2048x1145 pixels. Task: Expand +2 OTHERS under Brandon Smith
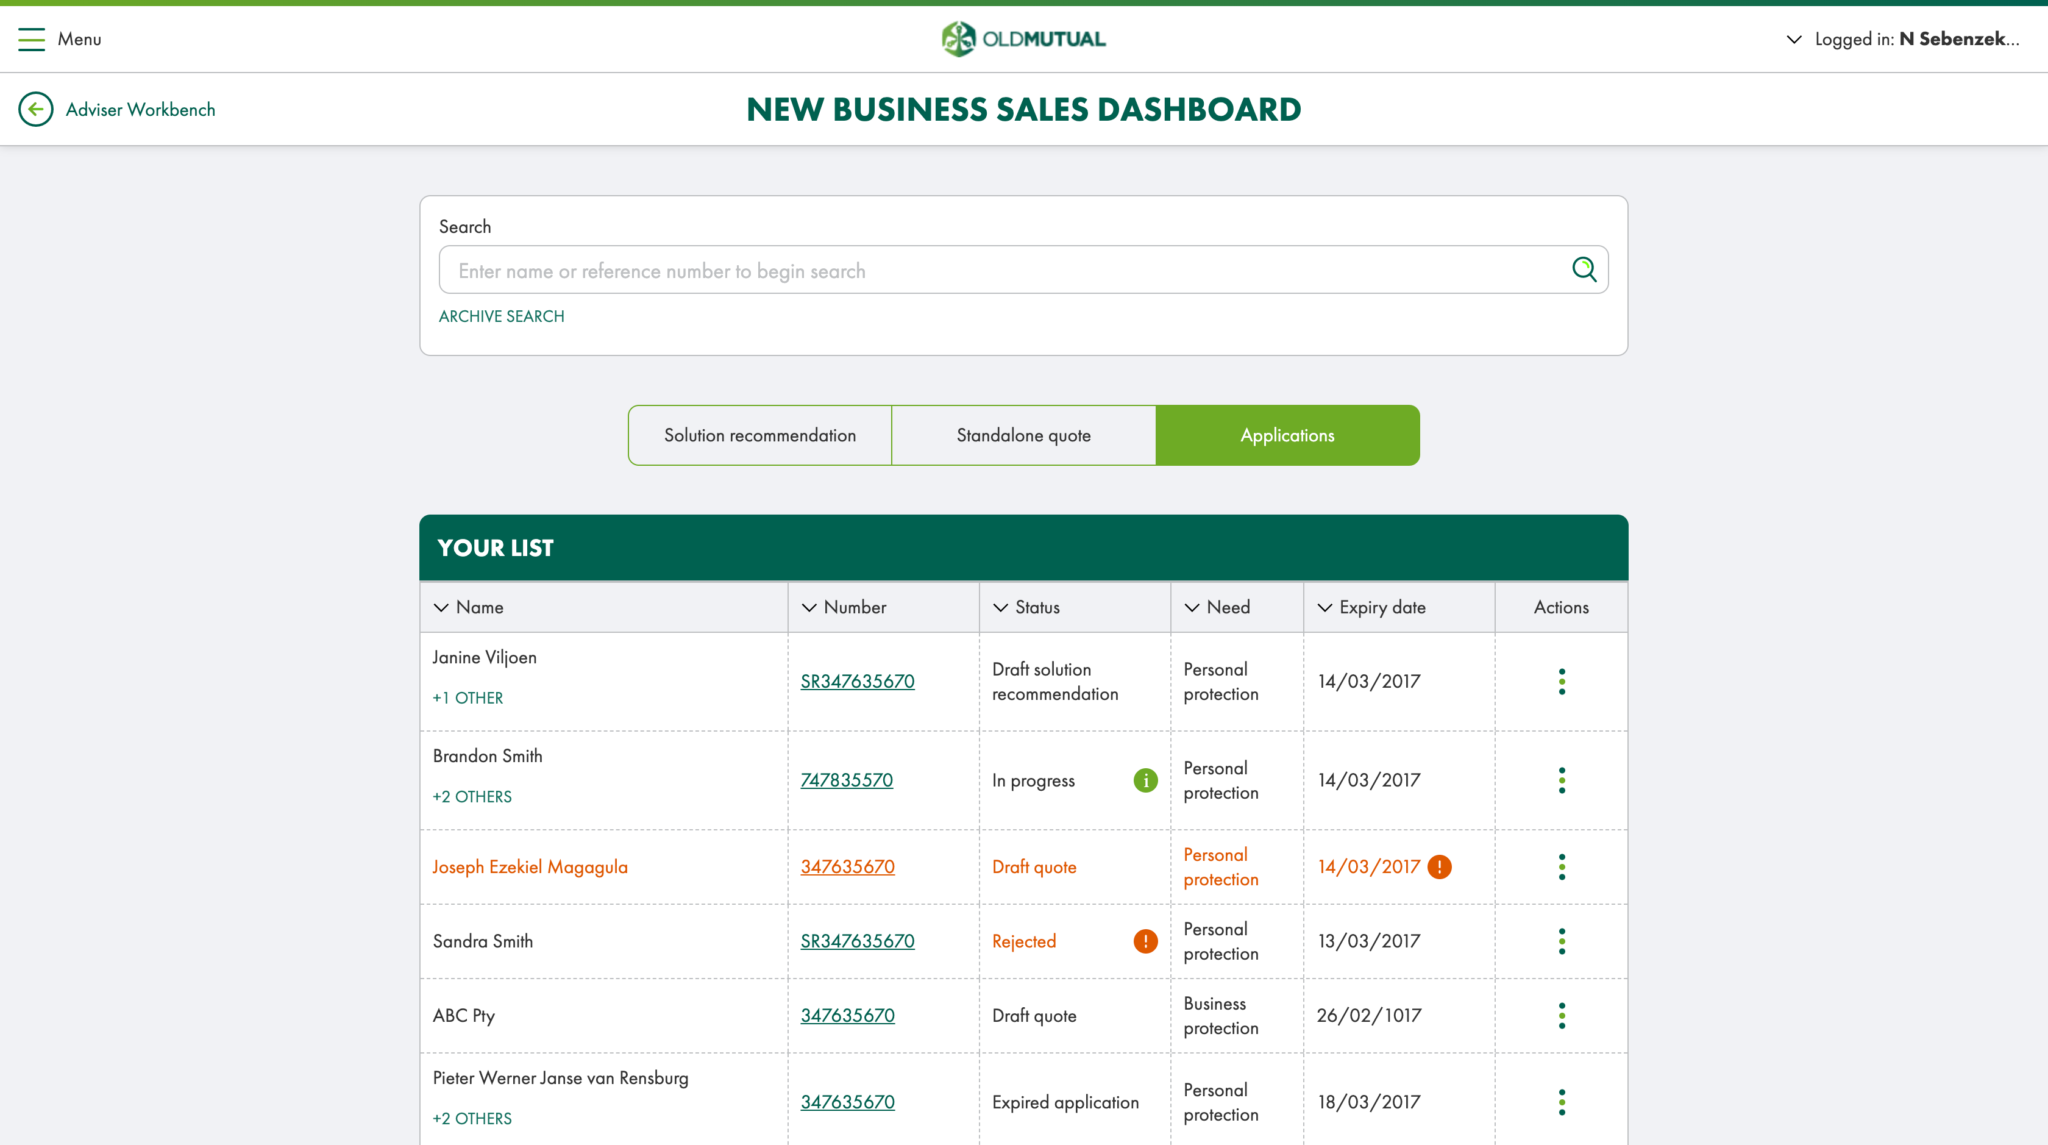coord(472,797)
